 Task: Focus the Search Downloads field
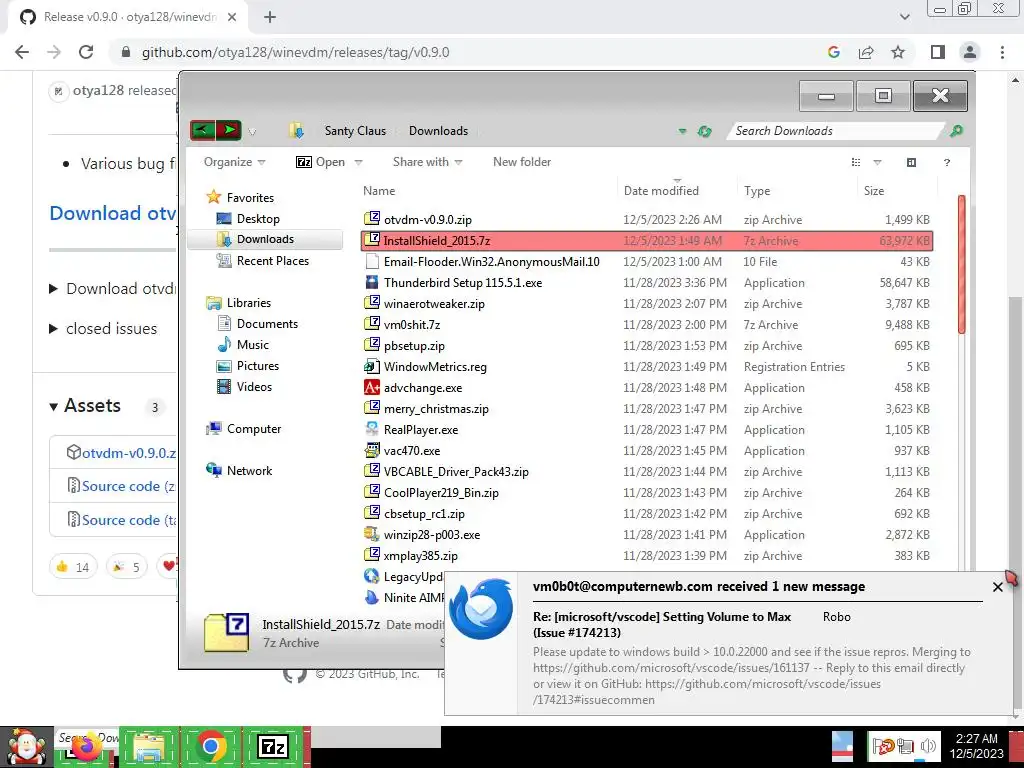(x=836, y=131)
